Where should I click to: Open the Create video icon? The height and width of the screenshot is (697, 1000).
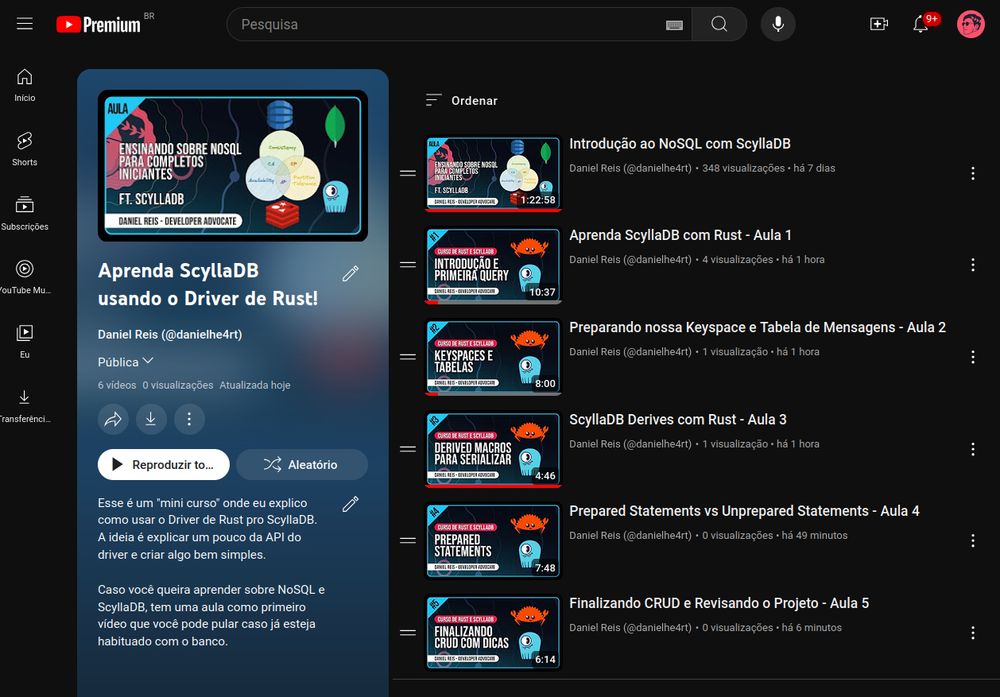point(879,24)
